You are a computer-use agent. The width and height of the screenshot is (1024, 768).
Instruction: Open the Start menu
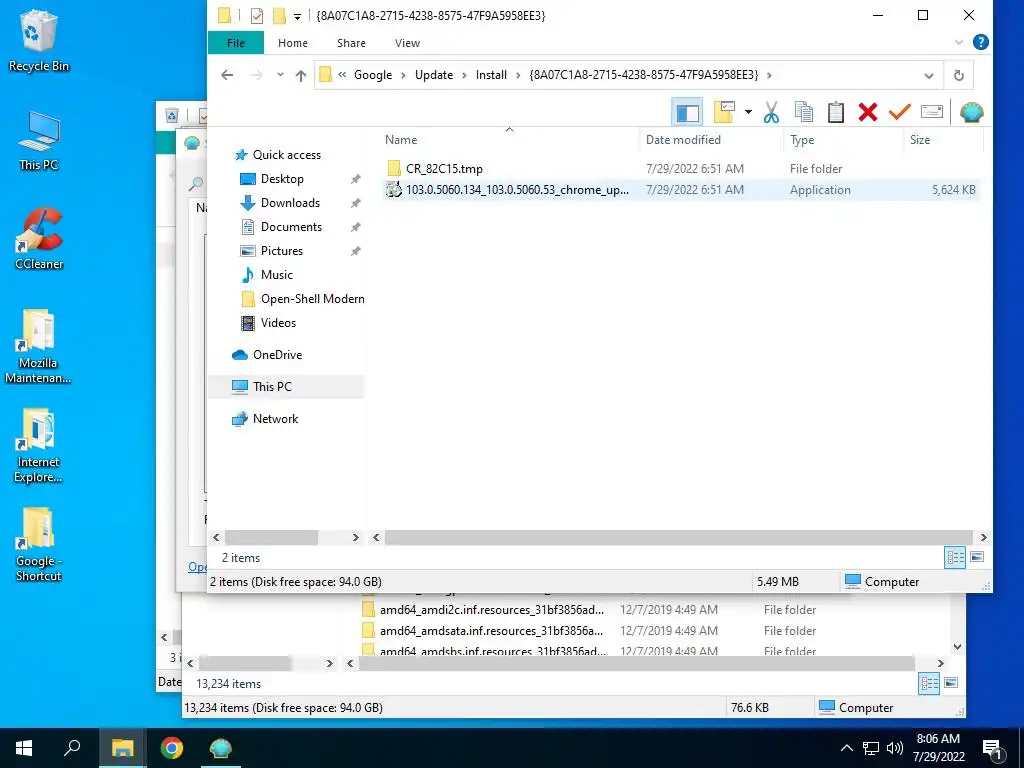[x=24, y=748]
